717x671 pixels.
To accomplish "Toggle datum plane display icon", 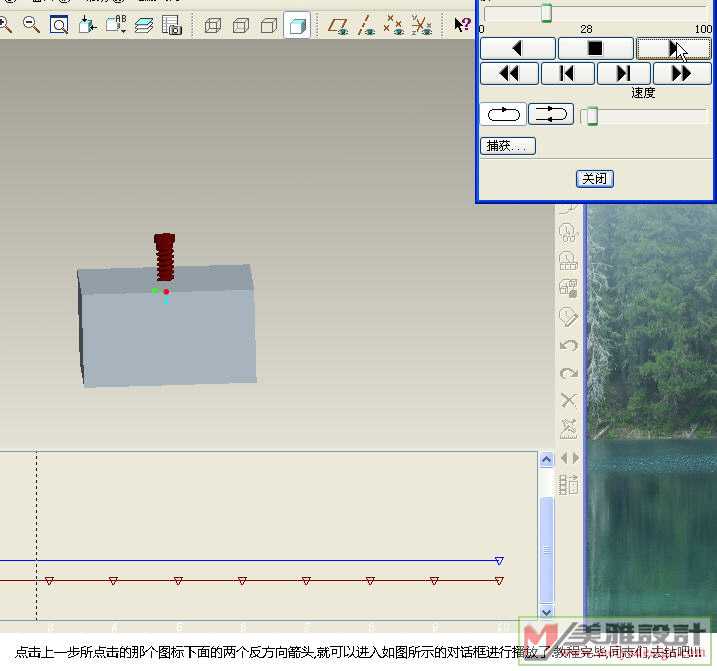I will click(x=339, y=25).
